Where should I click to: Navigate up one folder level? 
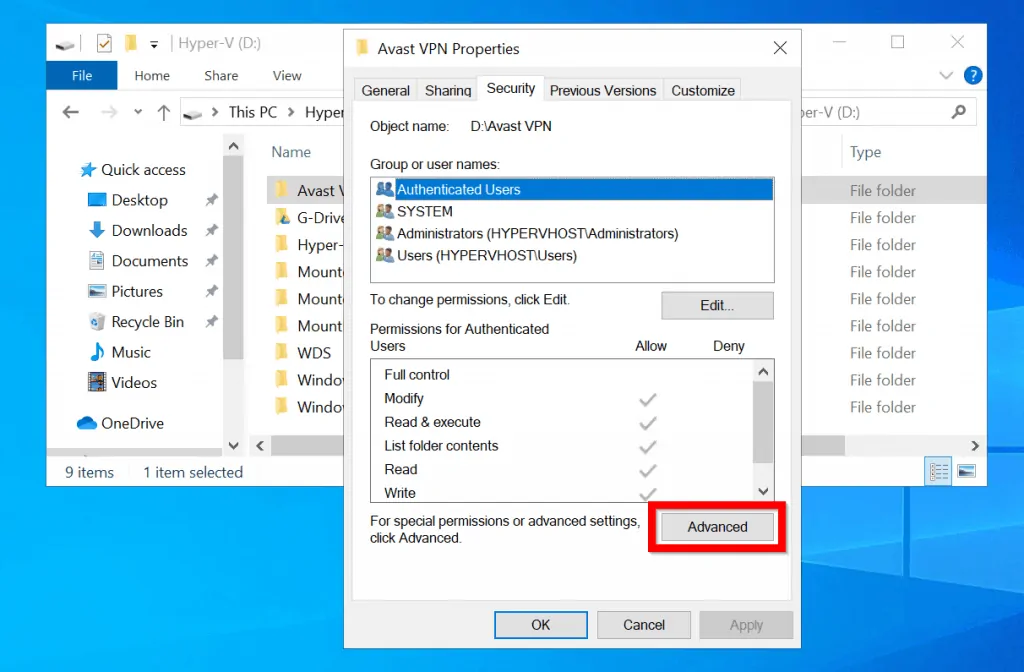[x=163, y=112]
